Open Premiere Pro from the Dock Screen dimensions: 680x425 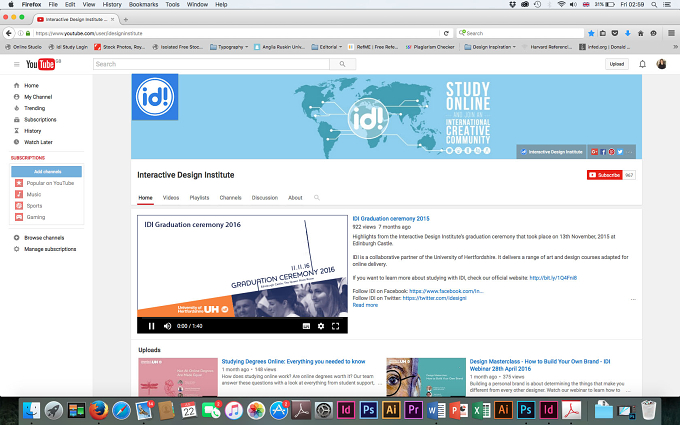pyautogui.click(x=414, y=410)
